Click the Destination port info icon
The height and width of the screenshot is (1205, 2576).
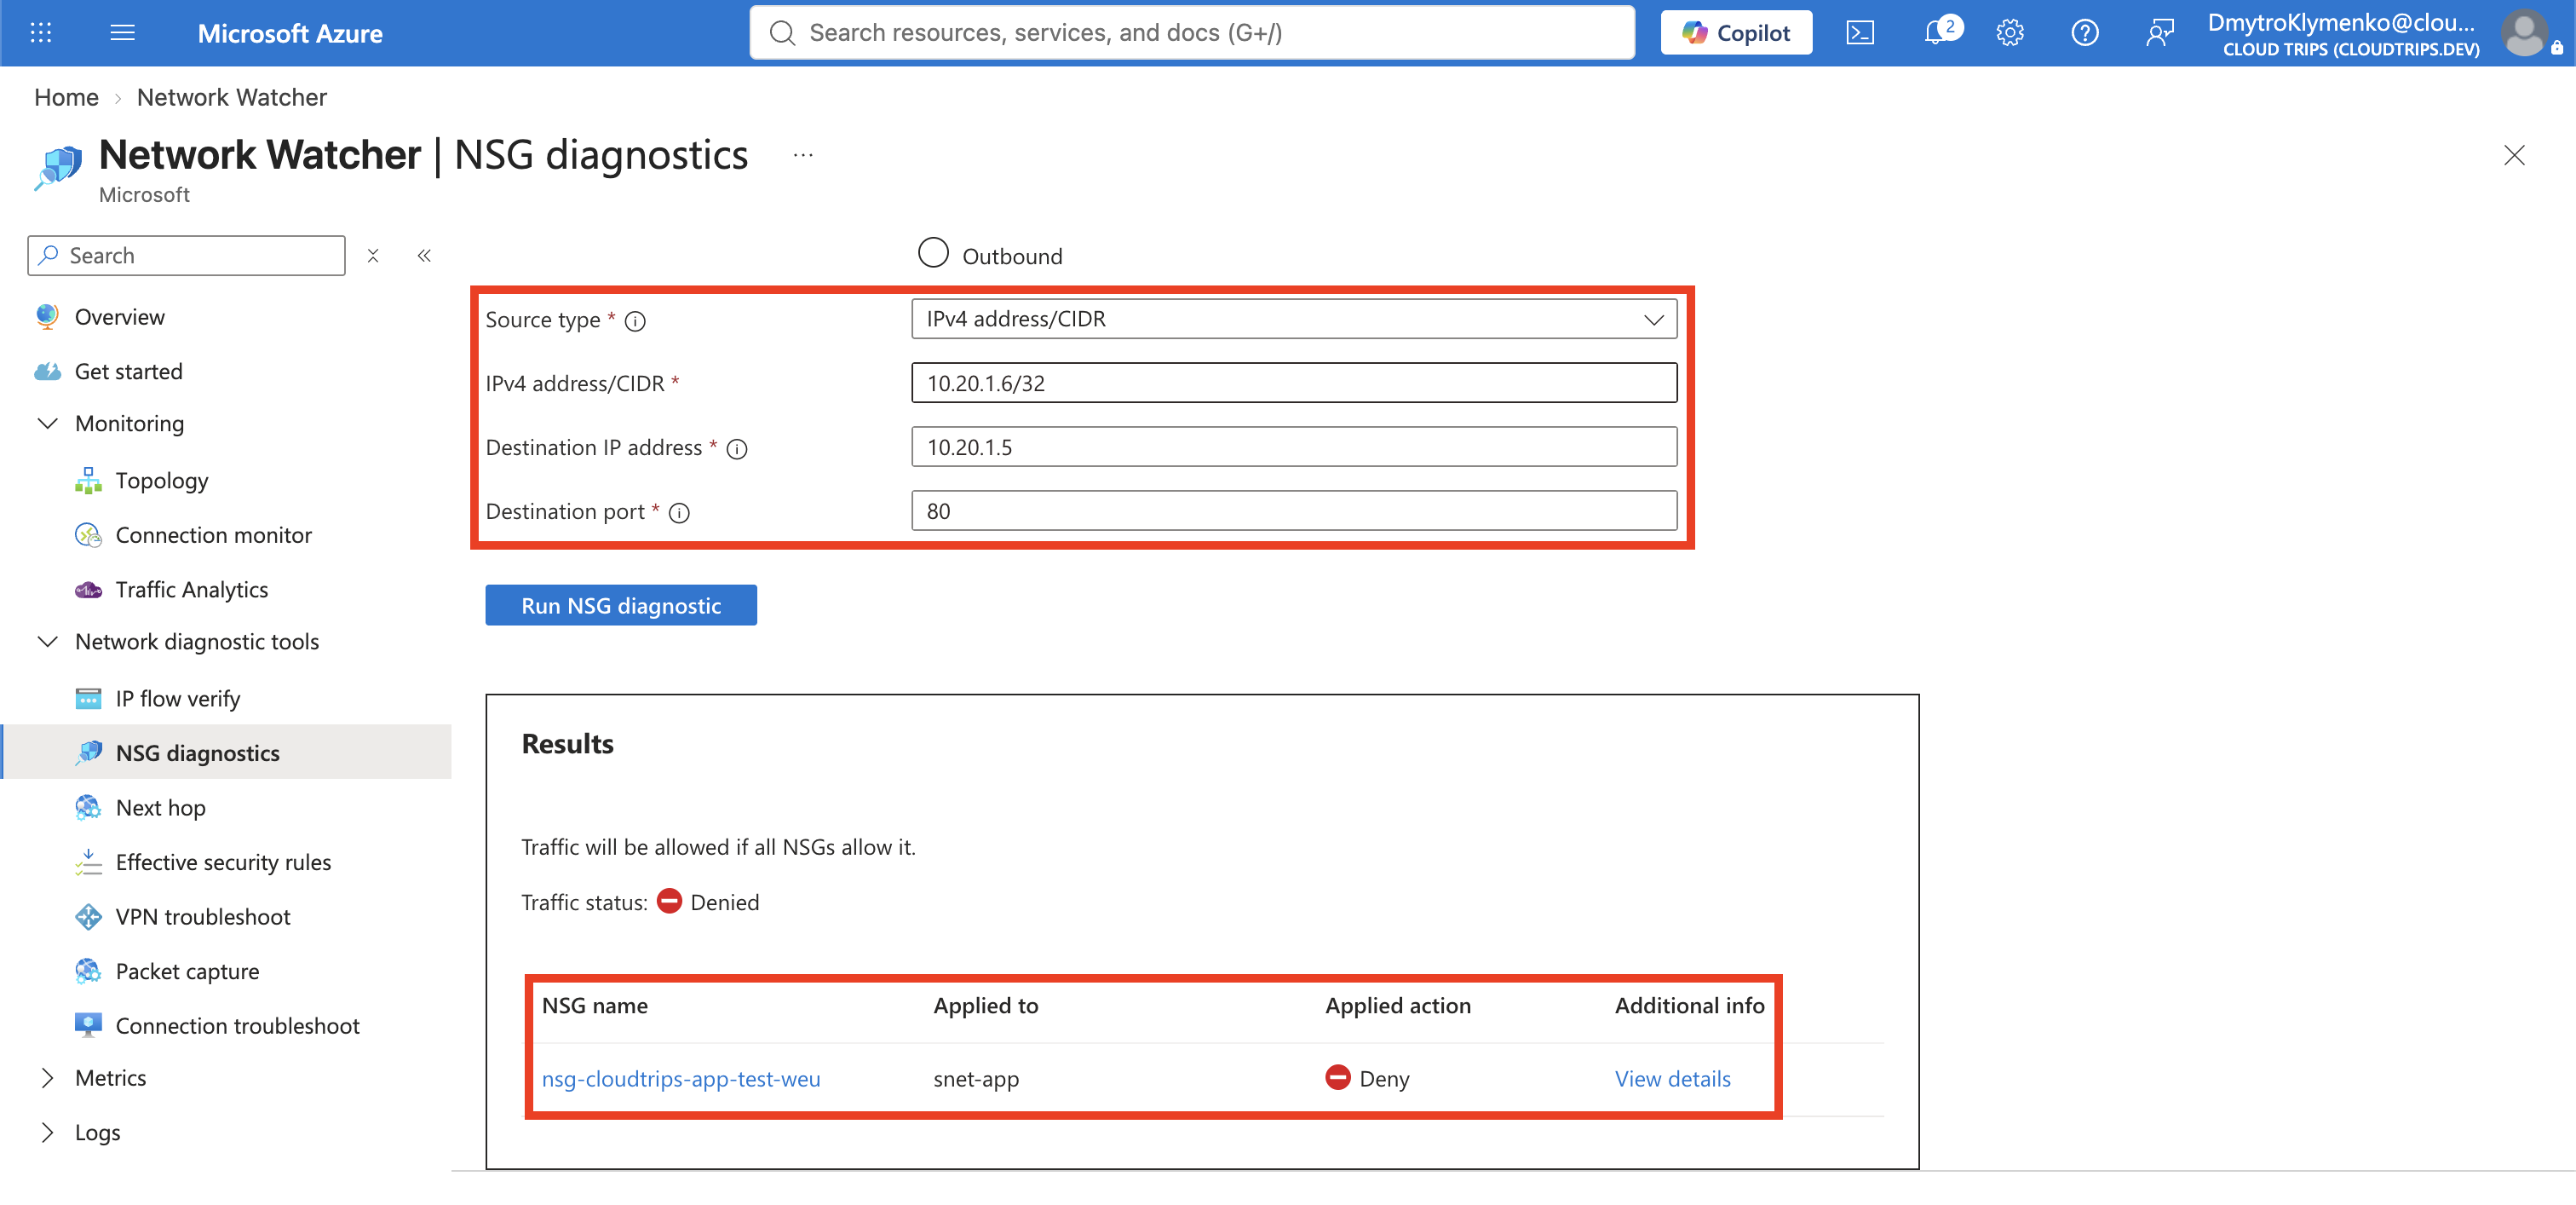click(x=679, y=513)
